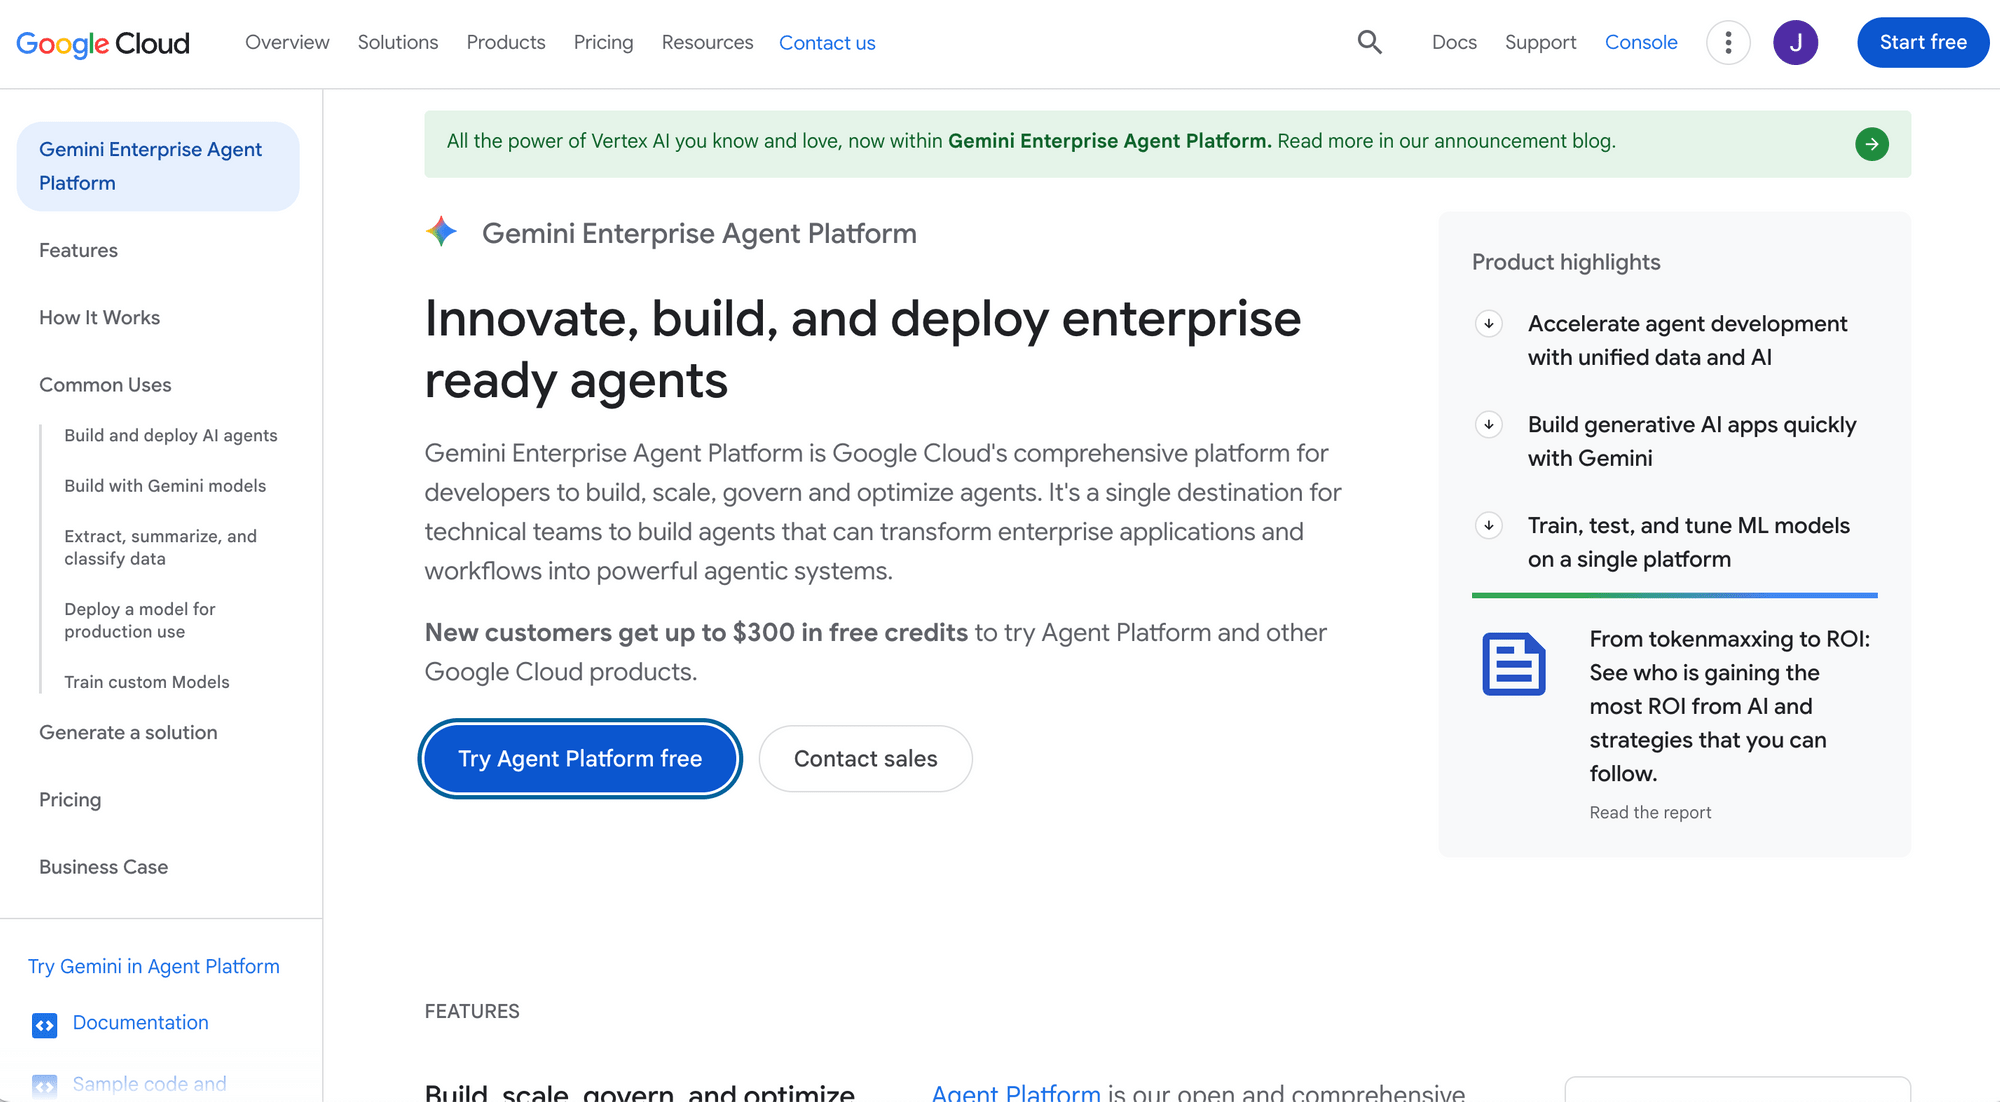Open the Solutions menu
This screenshot has width=2000, height=1102.
[x=398, y=43]
